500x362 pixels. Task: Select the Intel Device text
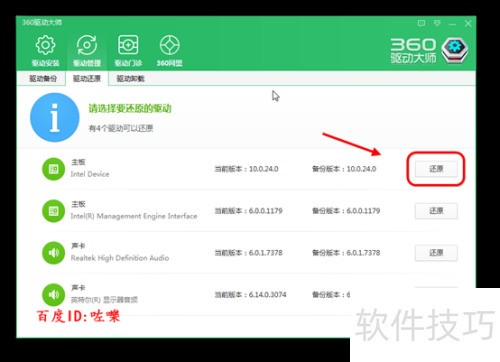(90, 174)
